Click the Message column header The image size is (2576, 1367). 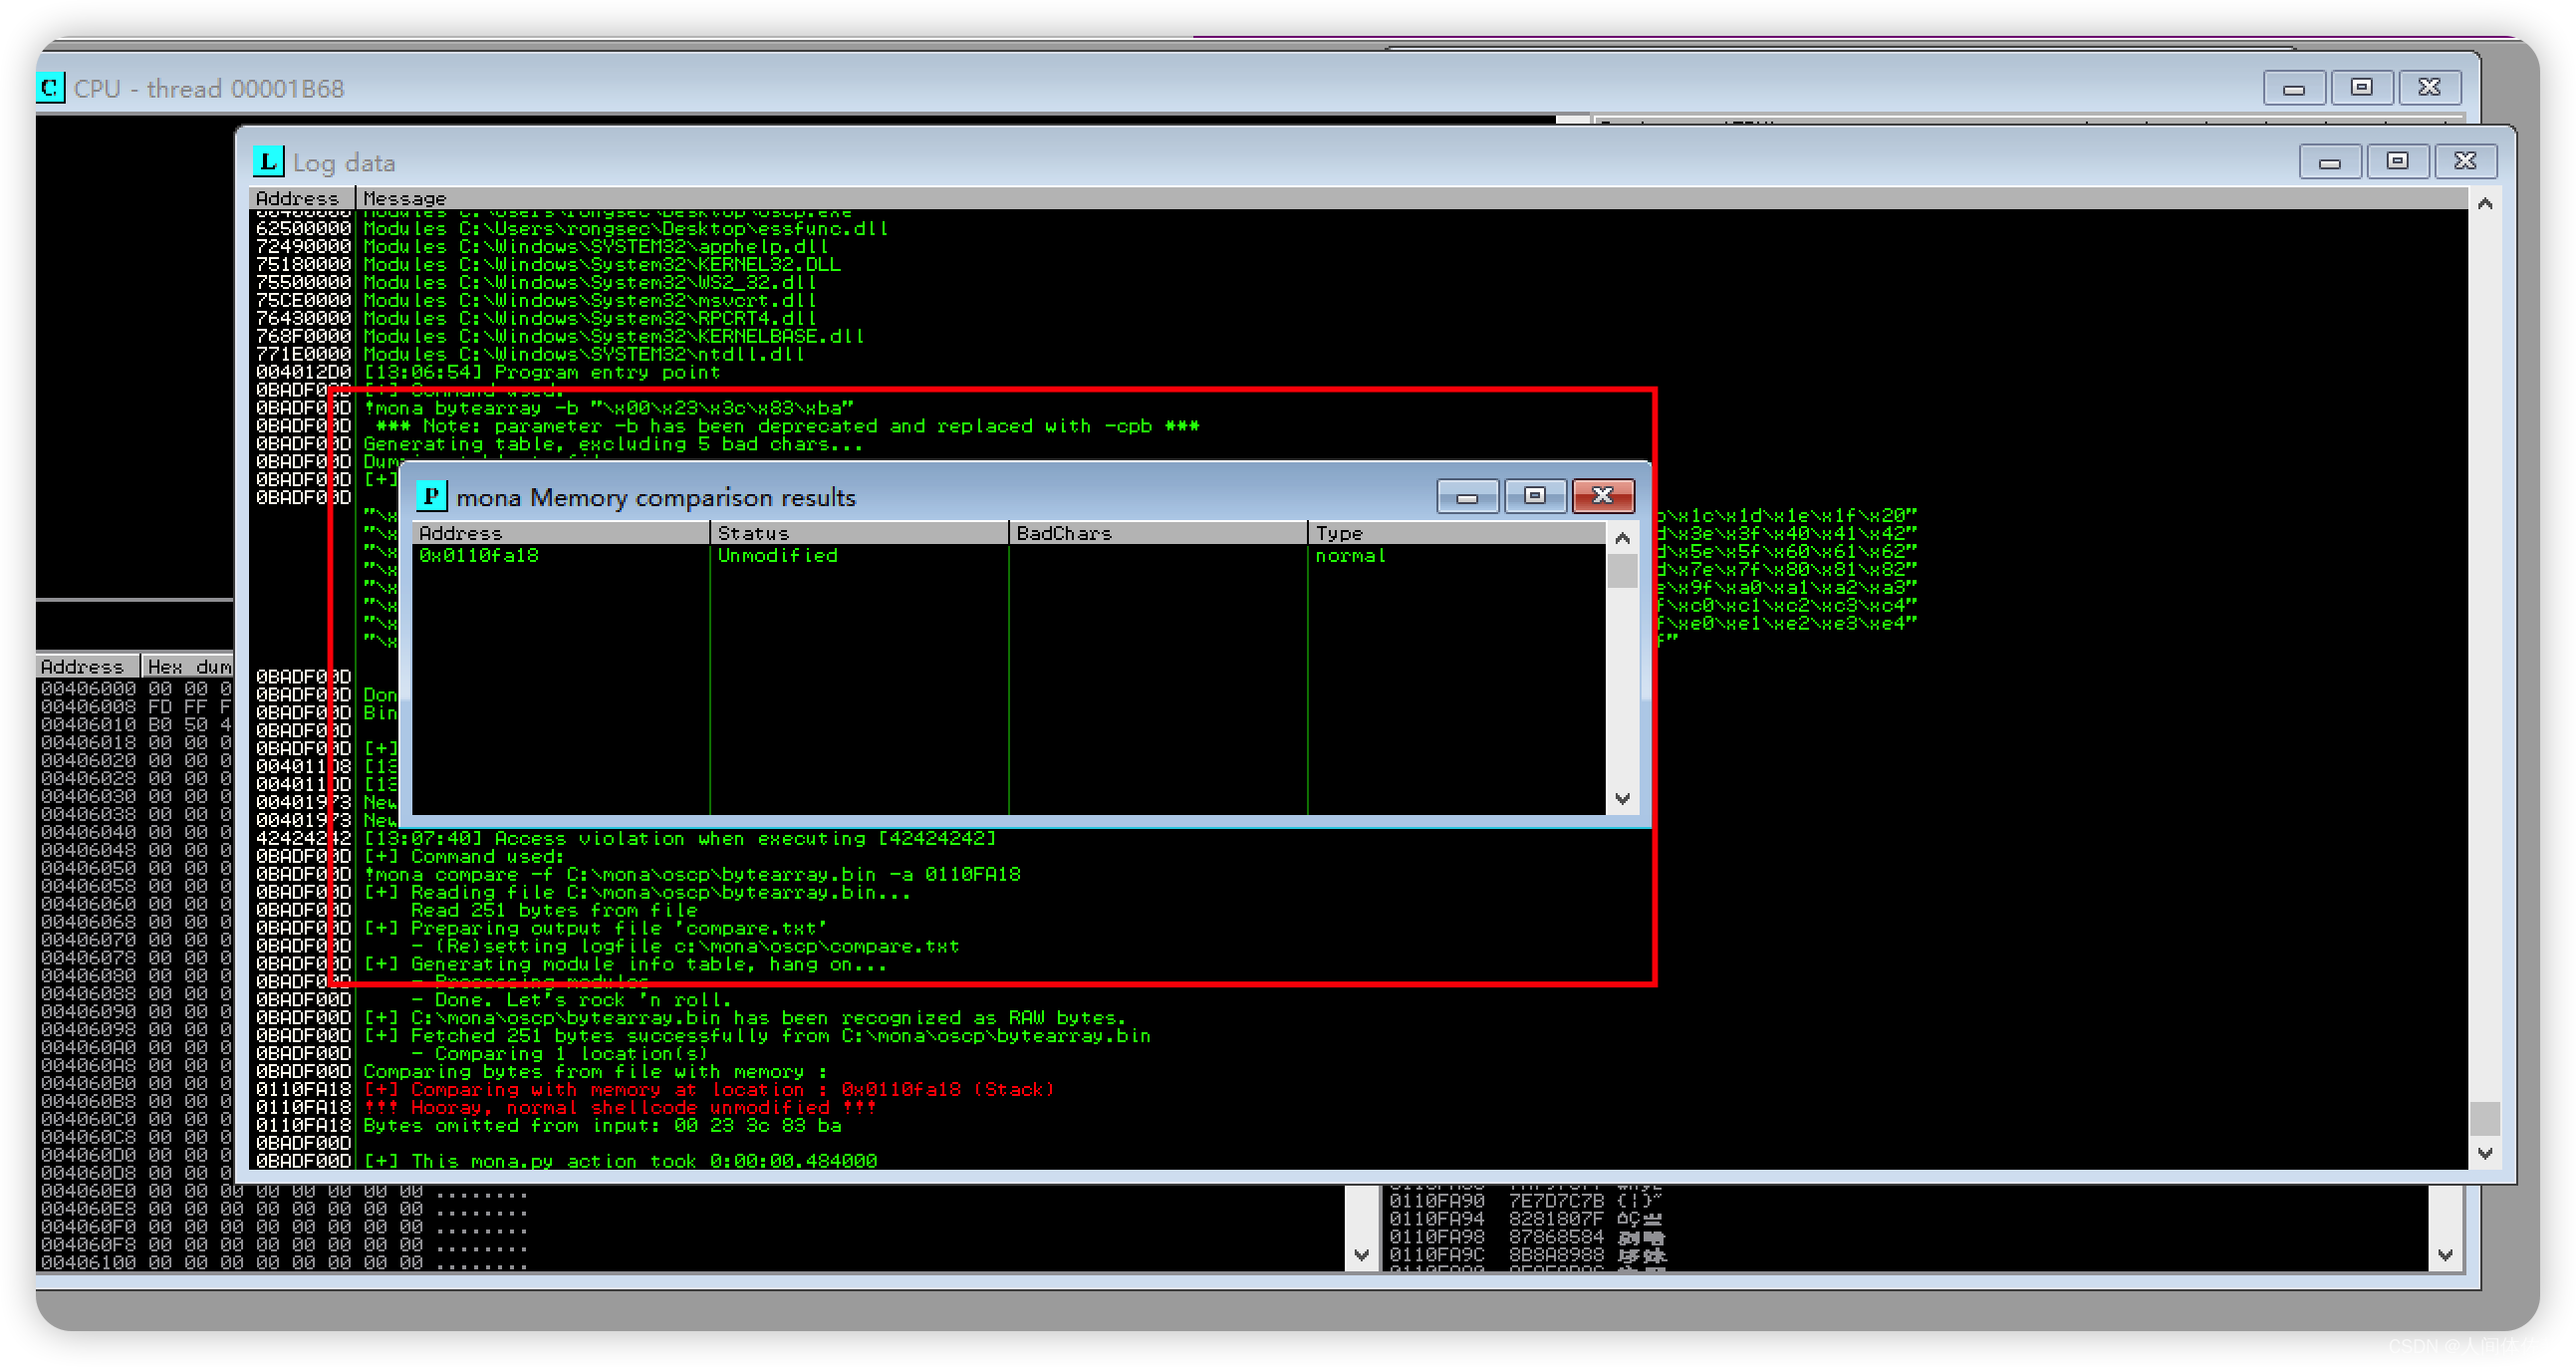(x=404, y=198)
